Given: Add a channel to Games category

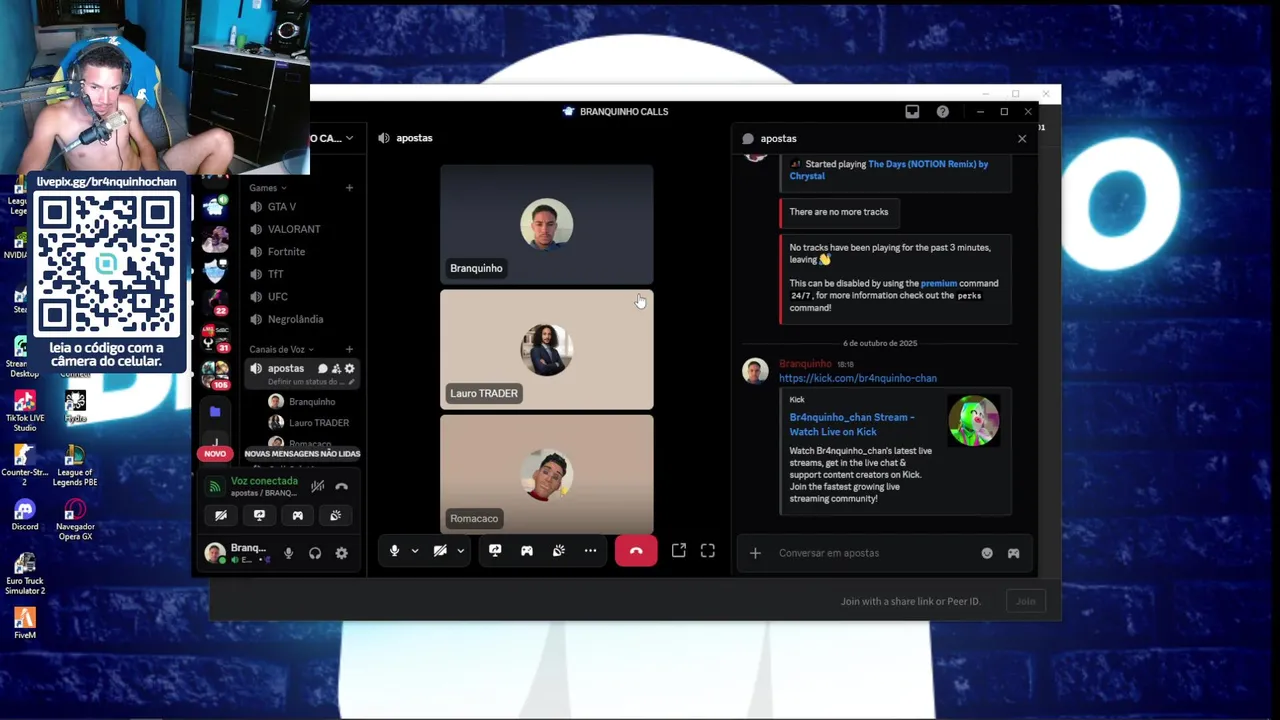Looking at the screenshot, I should [x=349, y=188].
